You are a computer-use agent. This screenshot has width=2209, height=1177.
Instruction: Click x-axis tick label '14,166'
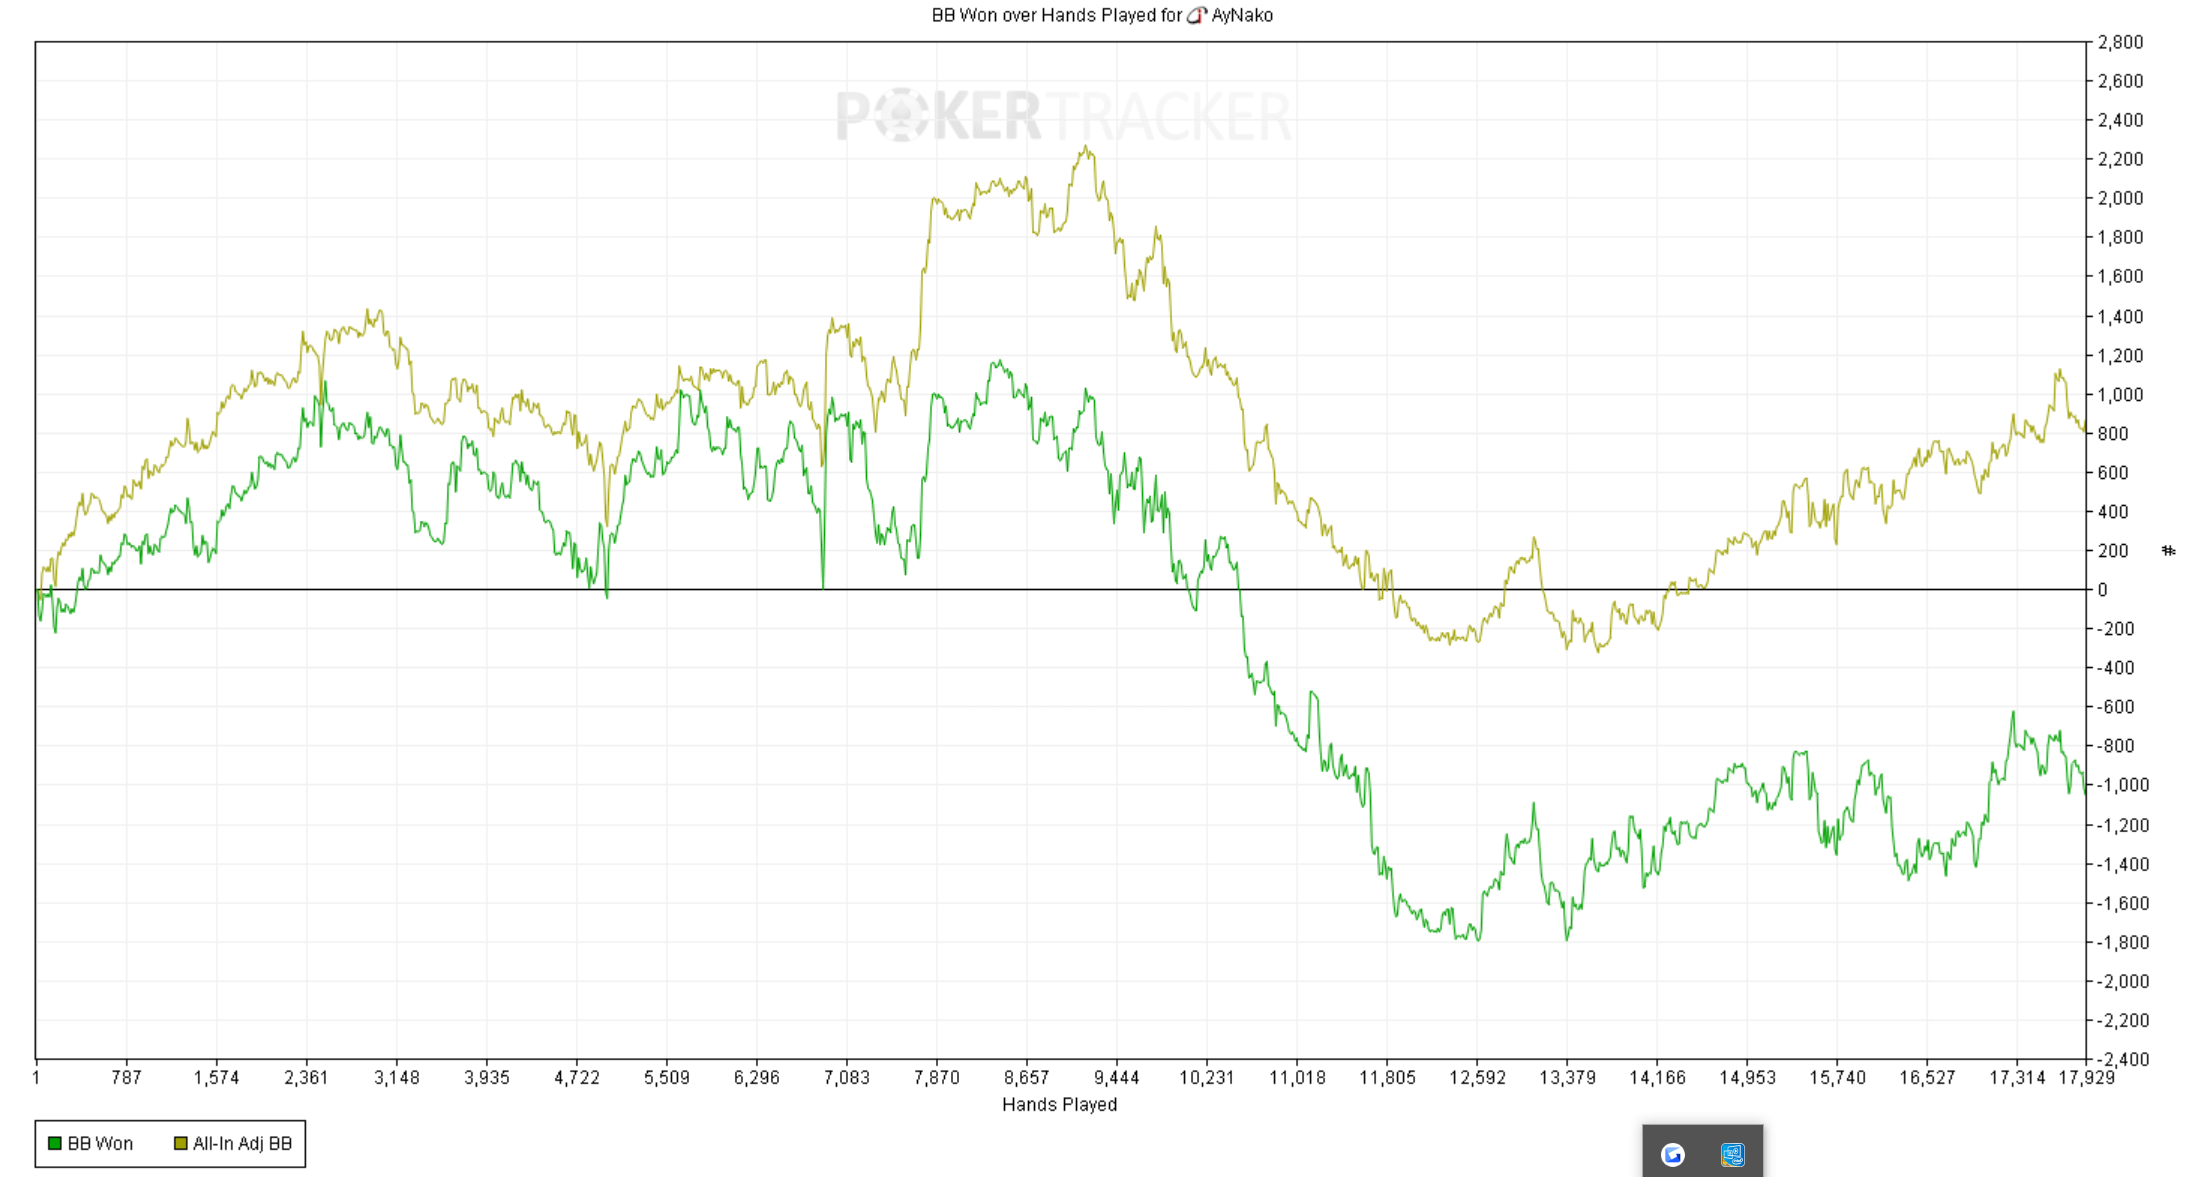click(1657, 1077)
